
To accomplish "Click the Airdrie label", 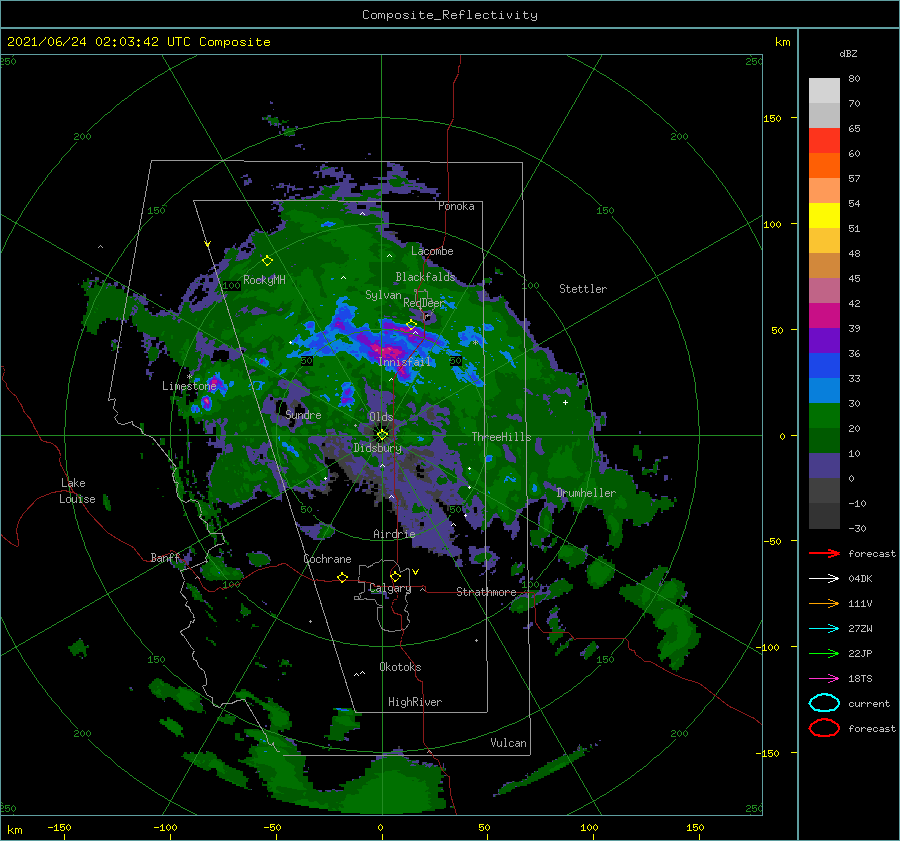I will [394, 534].
